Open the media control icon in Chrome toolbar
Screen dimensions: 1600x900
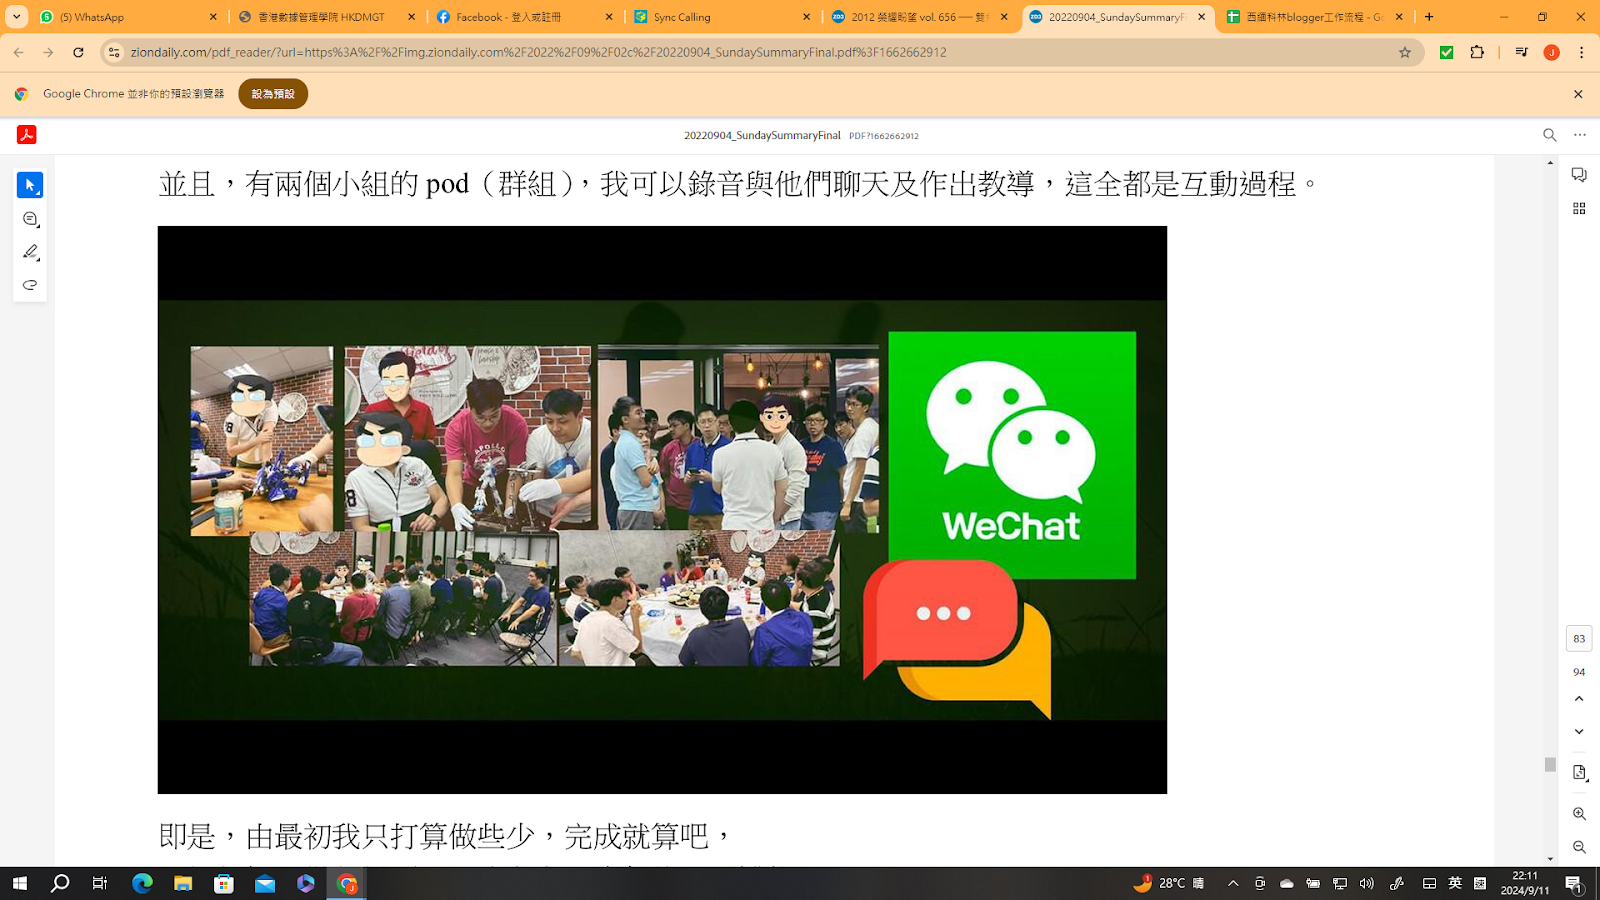point(1521,52)
